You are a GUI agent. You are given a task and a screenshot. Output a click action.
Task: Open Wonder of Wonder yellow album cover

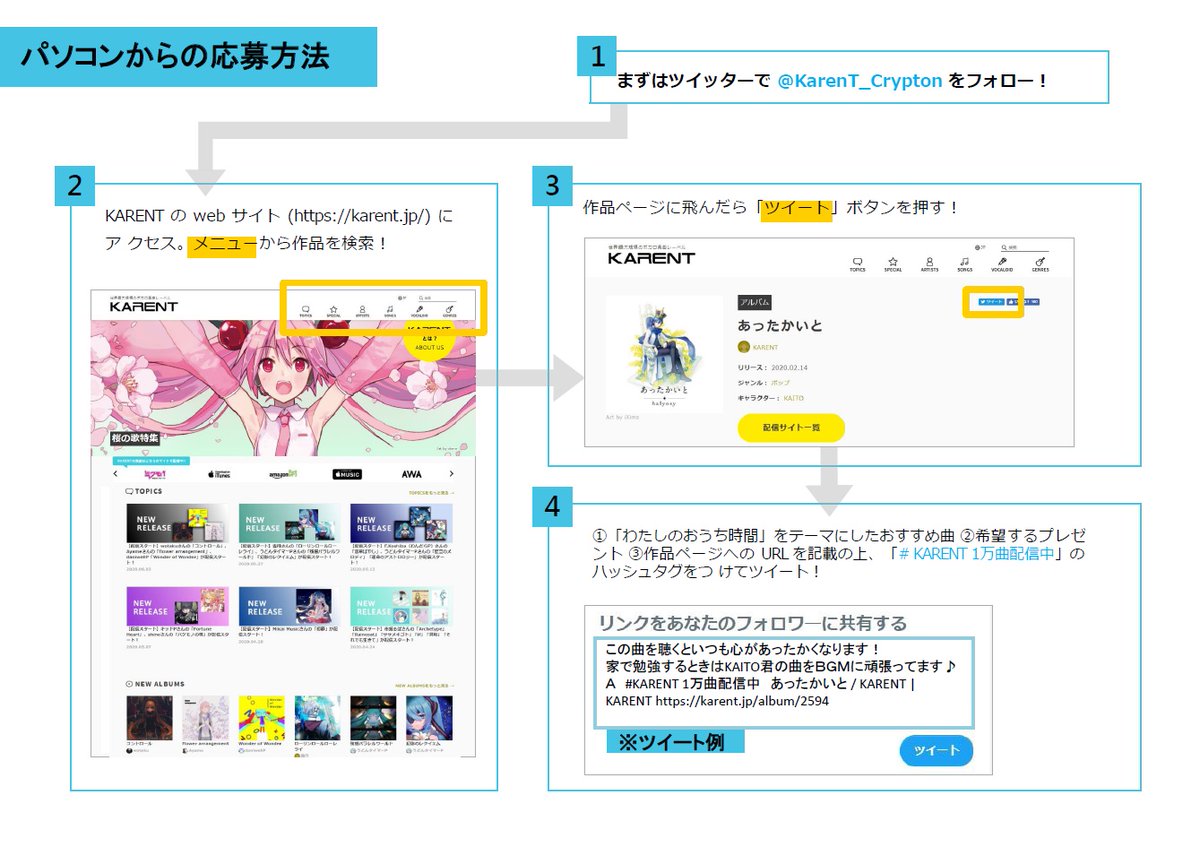tap(262, 718)
